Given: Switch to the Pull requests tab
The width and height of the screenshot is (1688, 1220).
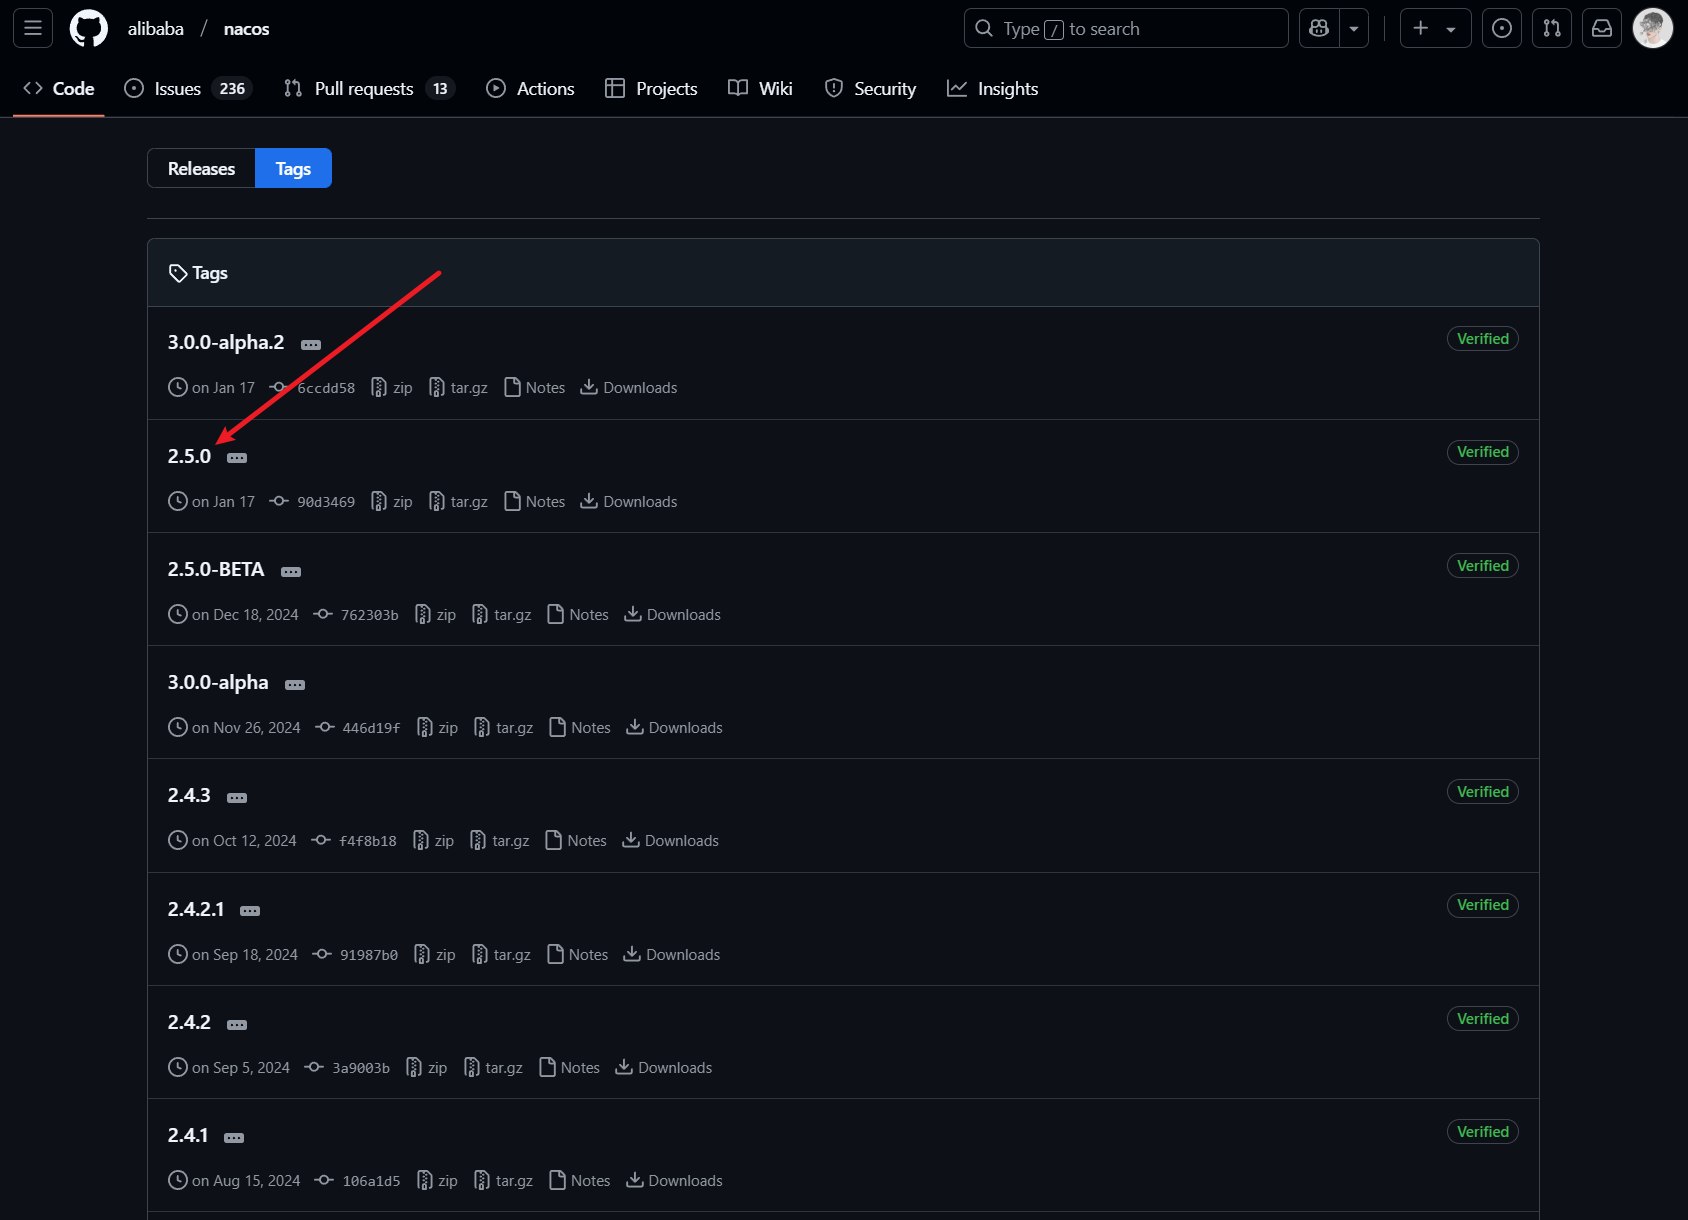Looking at the screenshot, I should [369, 89].
